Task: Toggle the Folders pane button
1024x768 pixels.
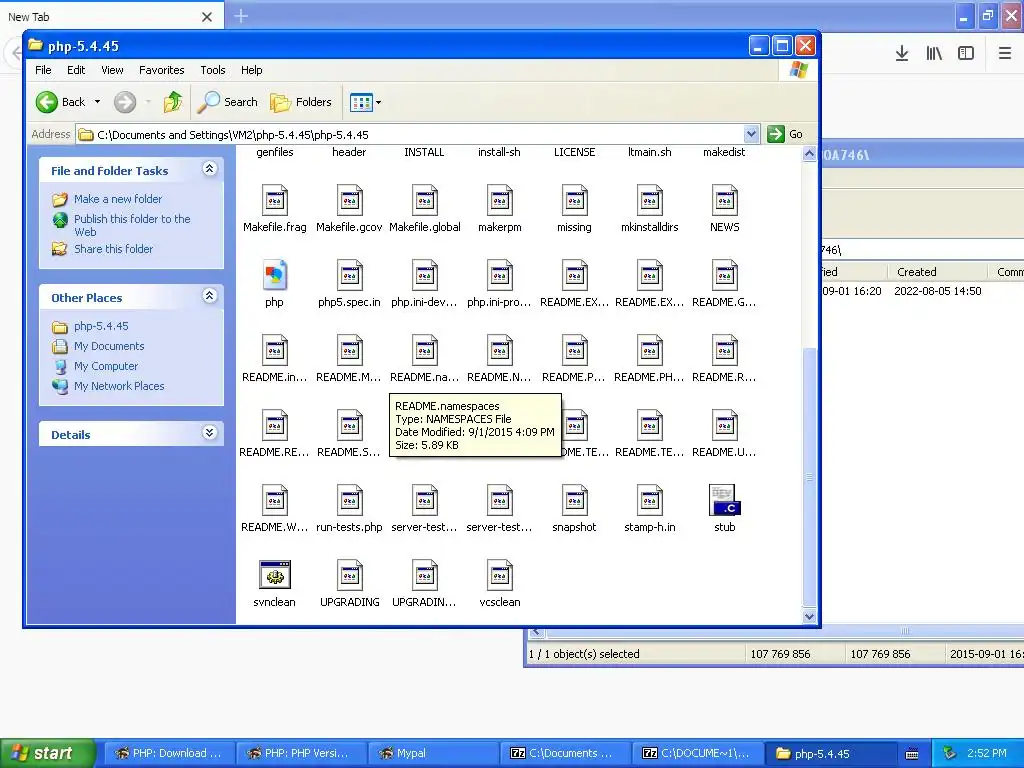Action: [x=301, y=102]
